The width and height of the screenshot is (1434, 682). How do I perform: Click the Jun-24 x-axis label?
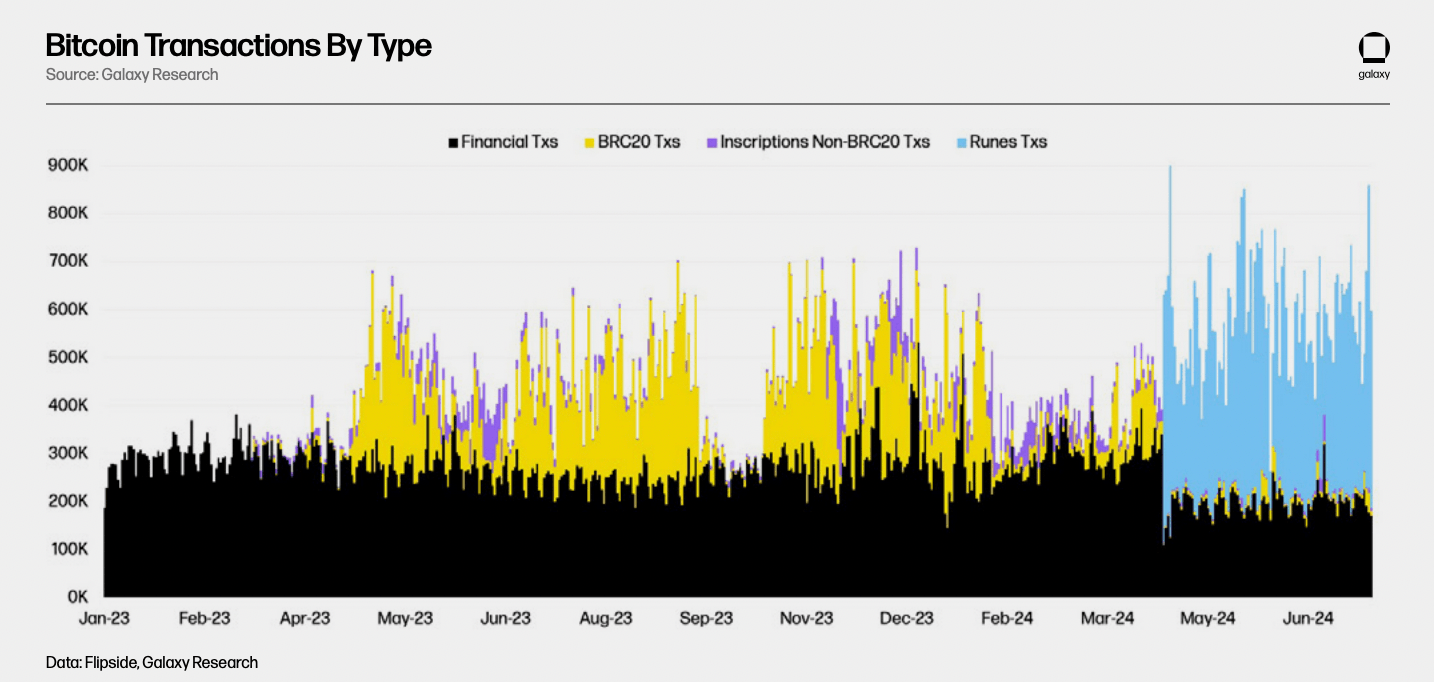(x=1306, y=619)
